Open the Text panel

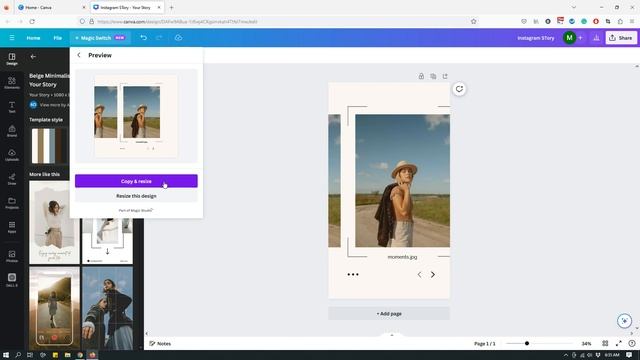click(x=12, y=107)
